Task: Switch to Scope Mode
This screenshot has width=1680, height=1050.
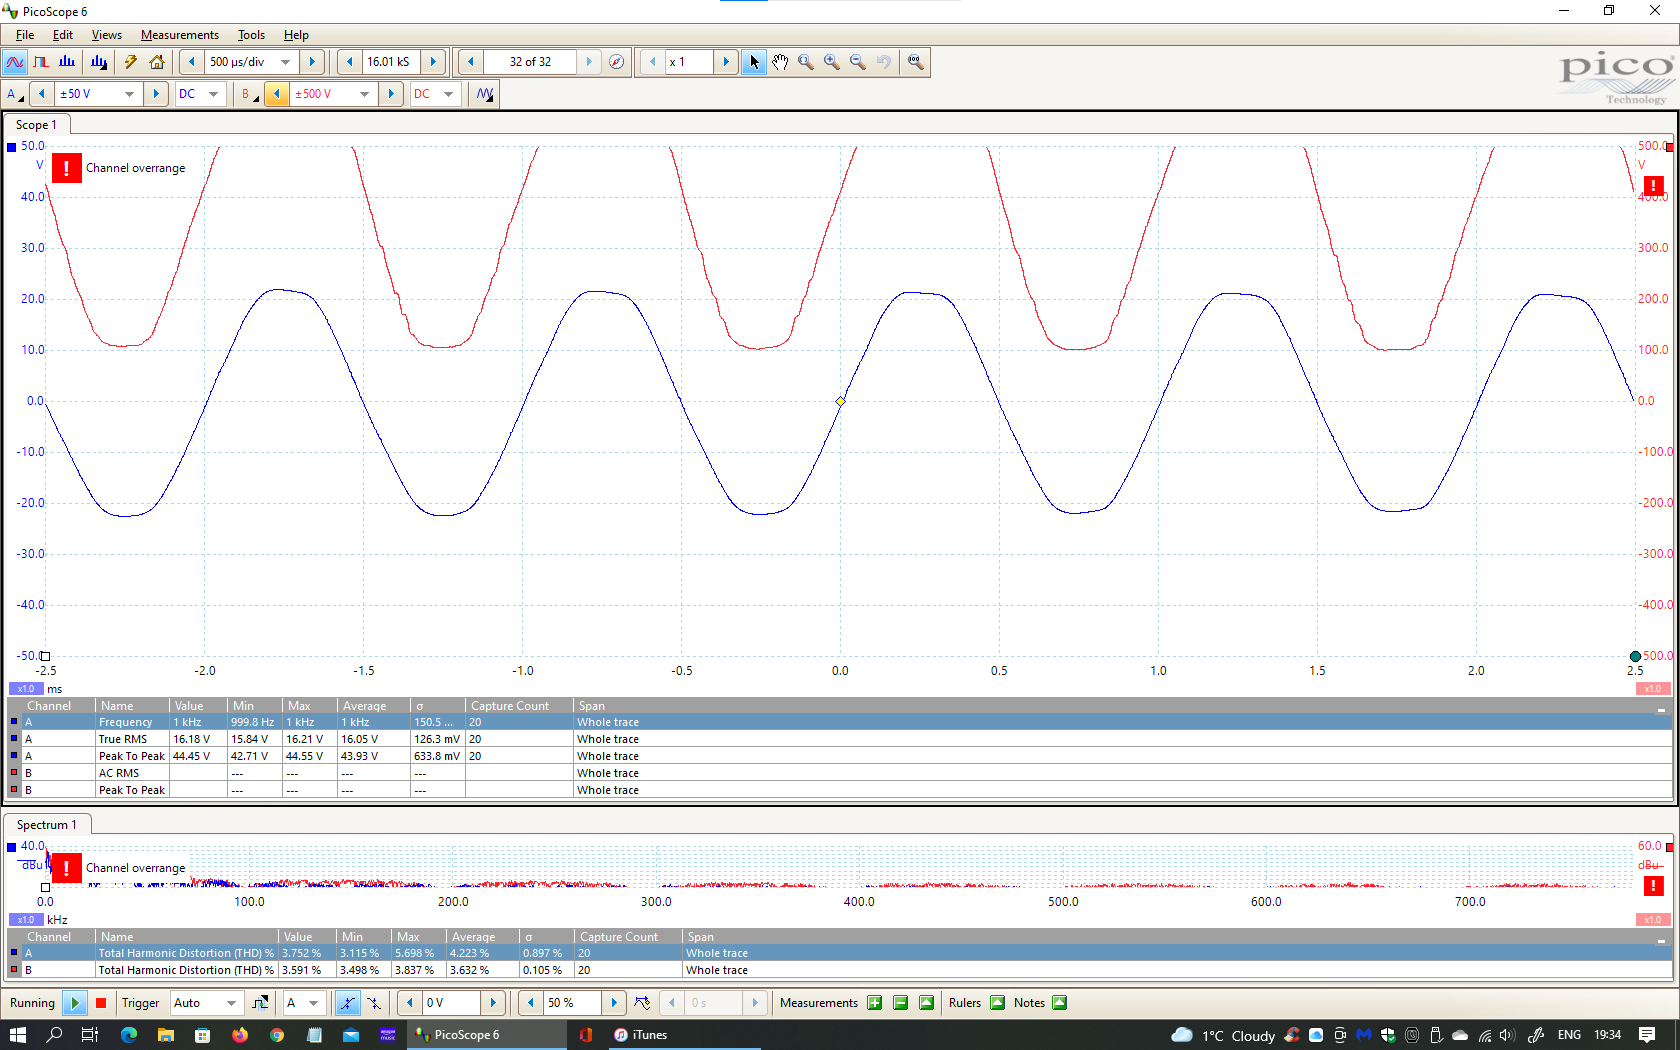Action: tap(15, 62)
